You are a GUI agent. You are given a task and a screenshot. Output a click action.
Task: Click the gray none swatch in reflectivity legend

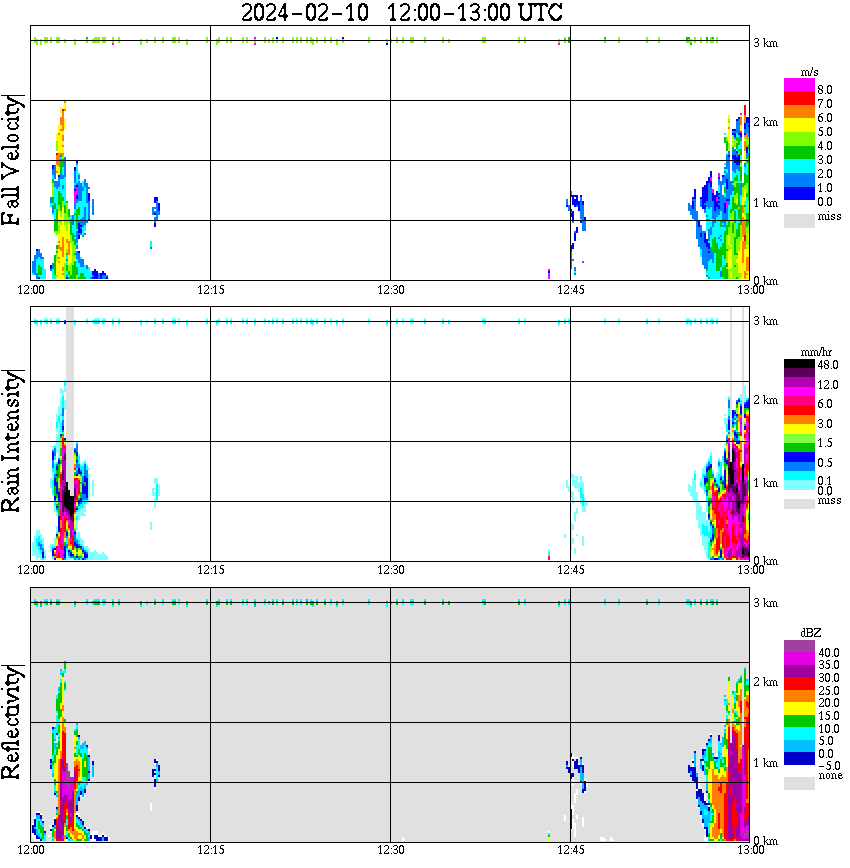click(799, 783)
